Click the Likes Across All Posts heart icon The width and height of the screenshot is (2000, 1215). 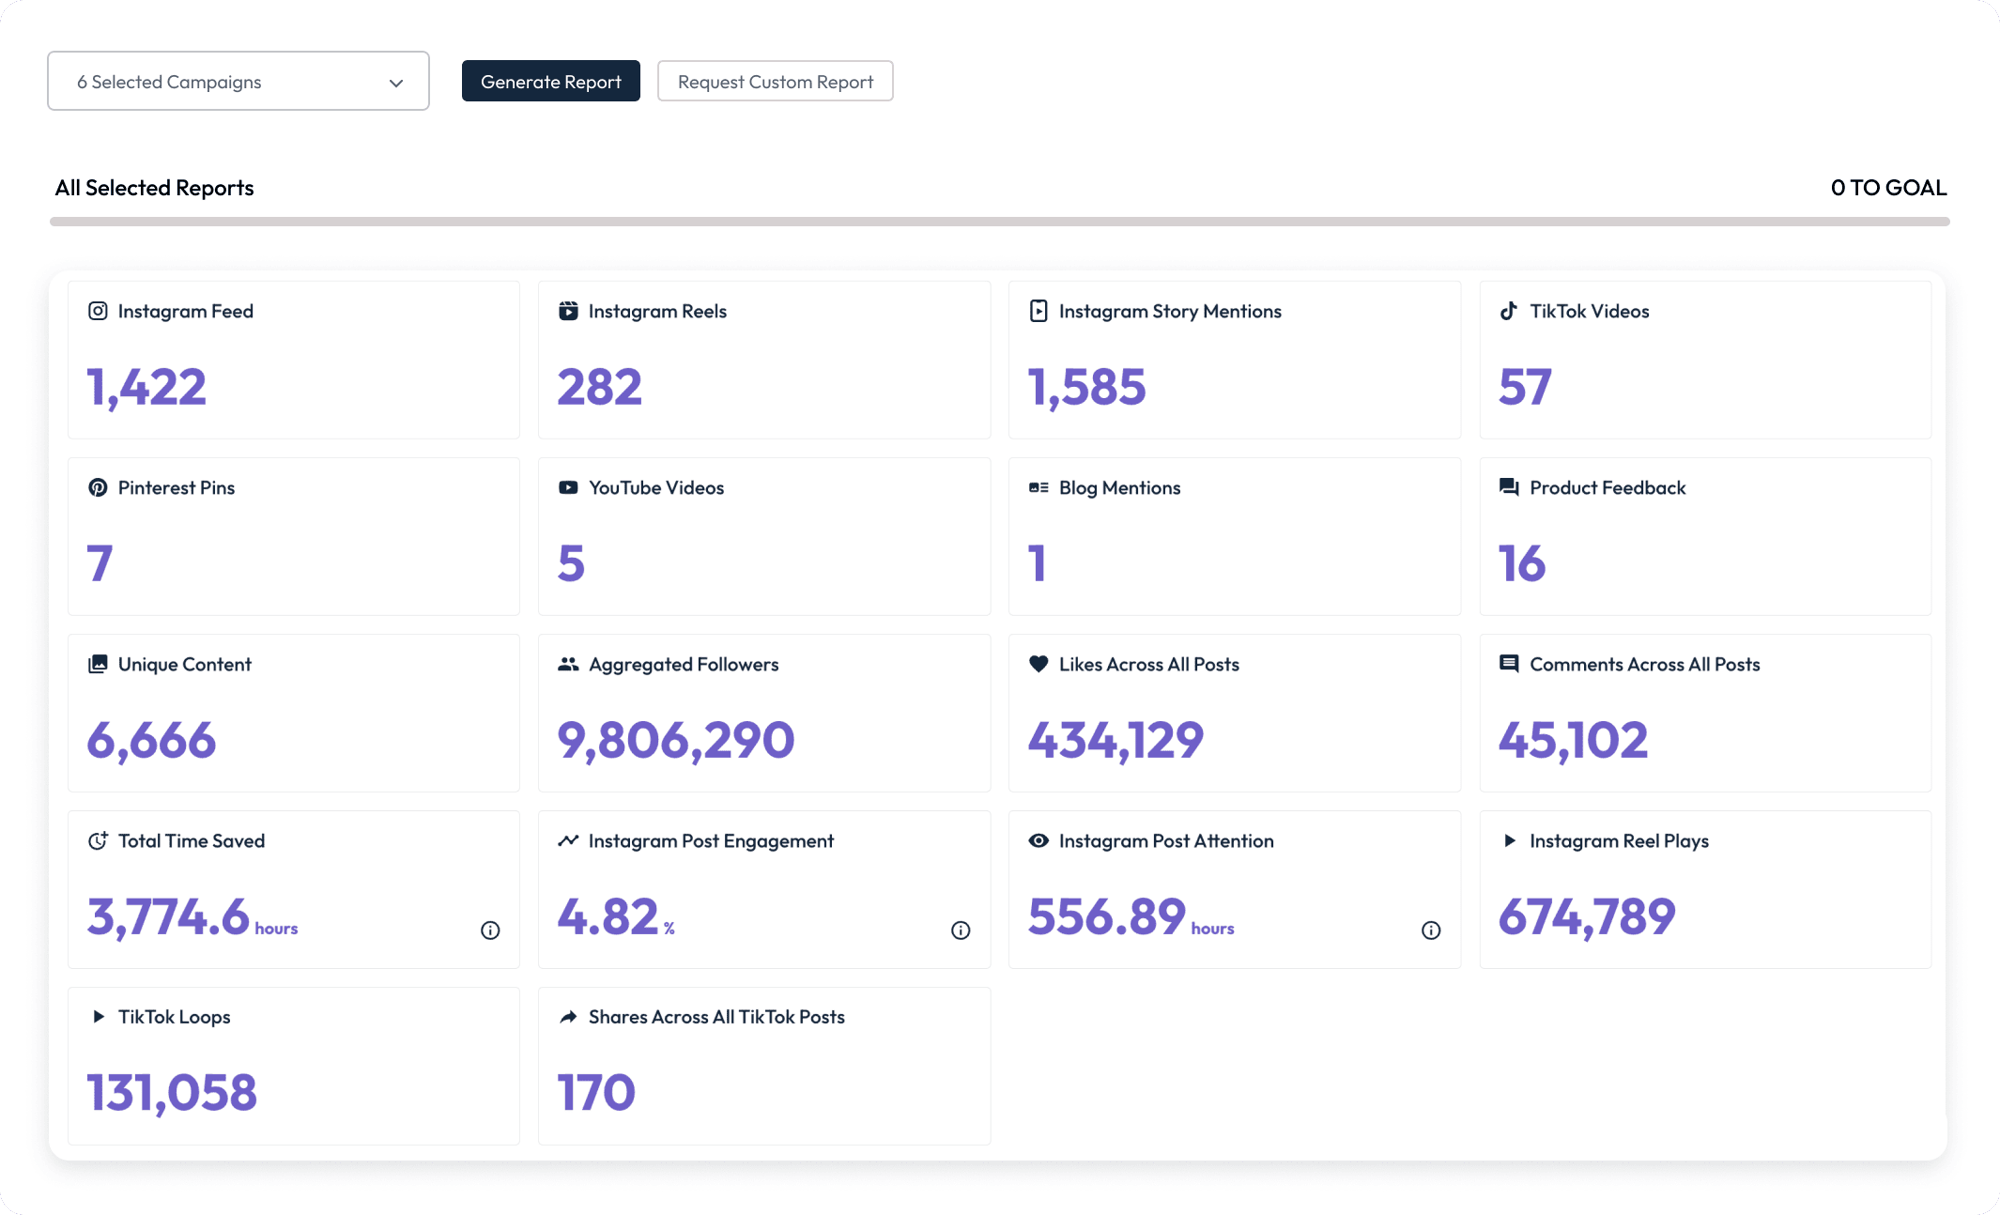(1039, 664)
